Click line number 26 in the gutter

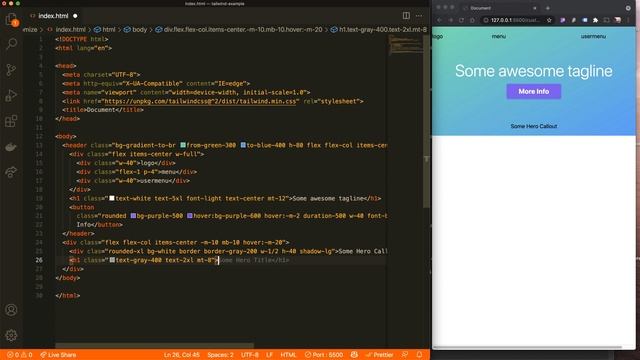(39, 260)
